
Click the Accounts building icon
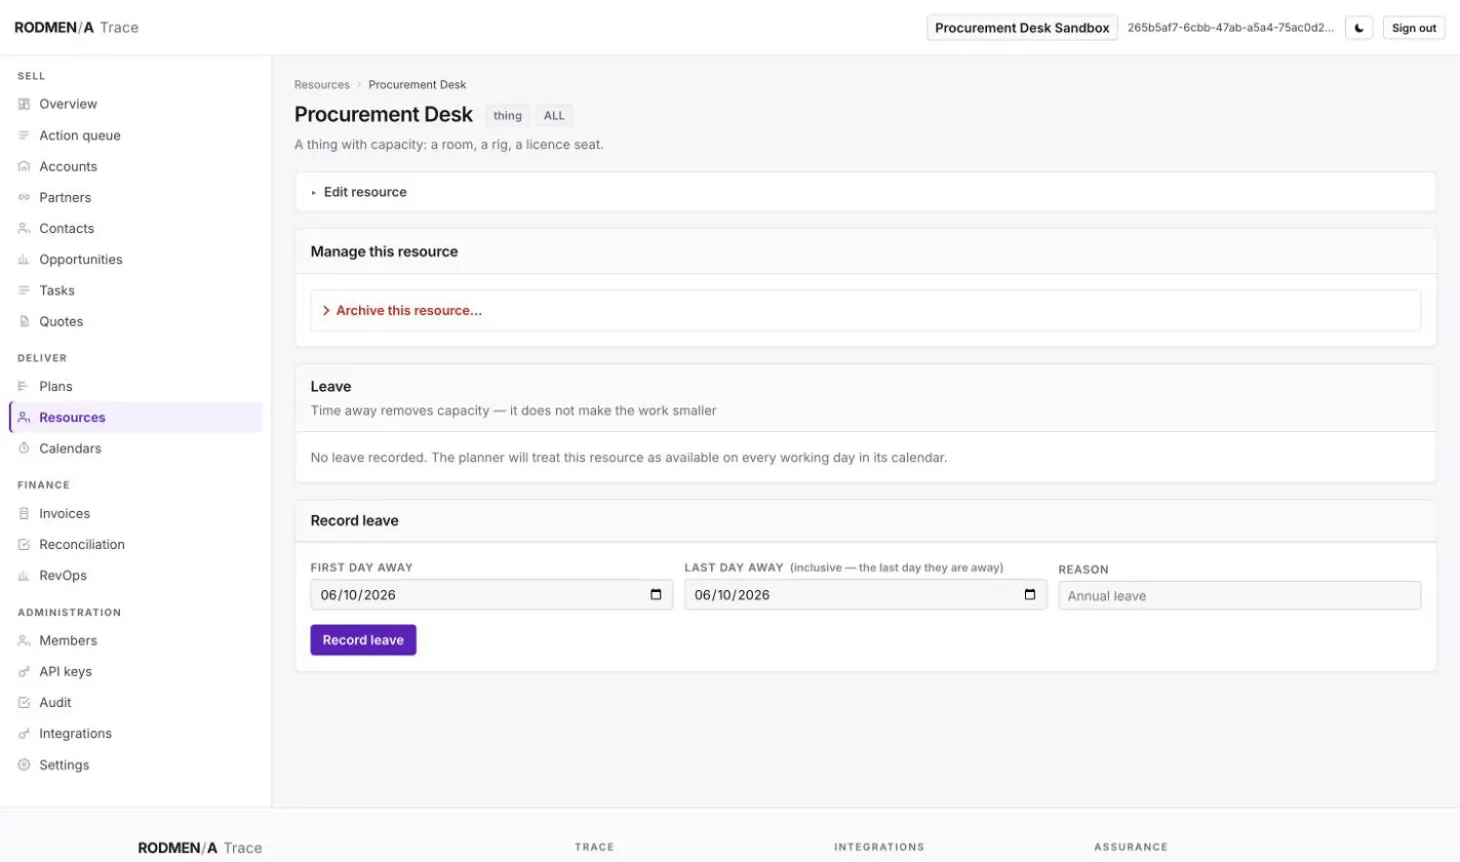click(x=24, y=166)
